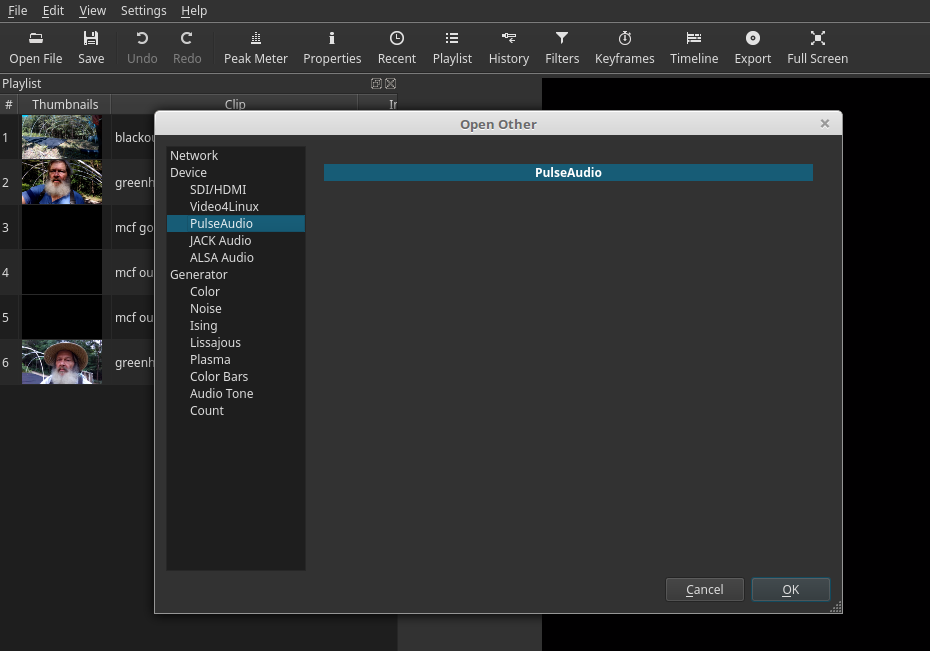Open the Settings menu

pos(144,11)
